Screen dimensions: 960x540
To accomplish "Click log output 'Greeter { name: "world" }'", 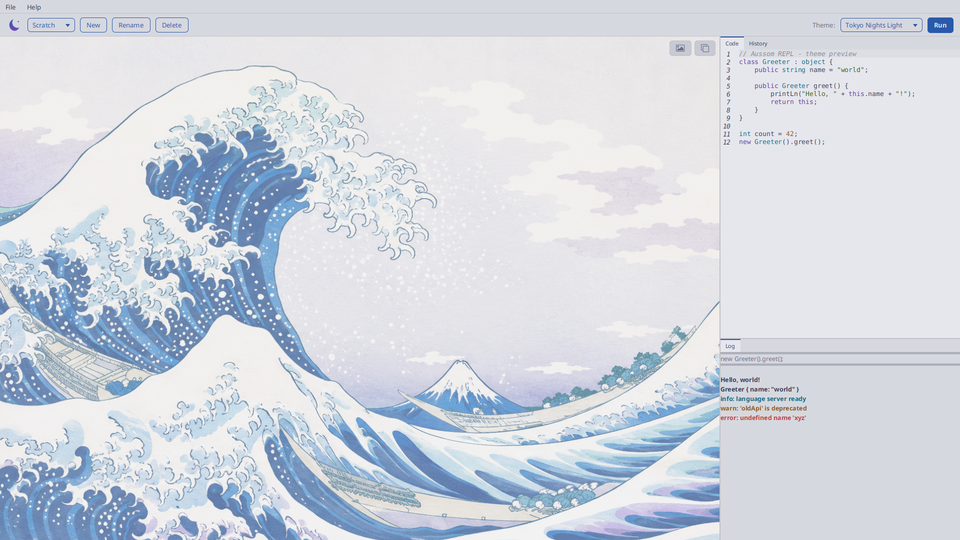I will 759,389.
